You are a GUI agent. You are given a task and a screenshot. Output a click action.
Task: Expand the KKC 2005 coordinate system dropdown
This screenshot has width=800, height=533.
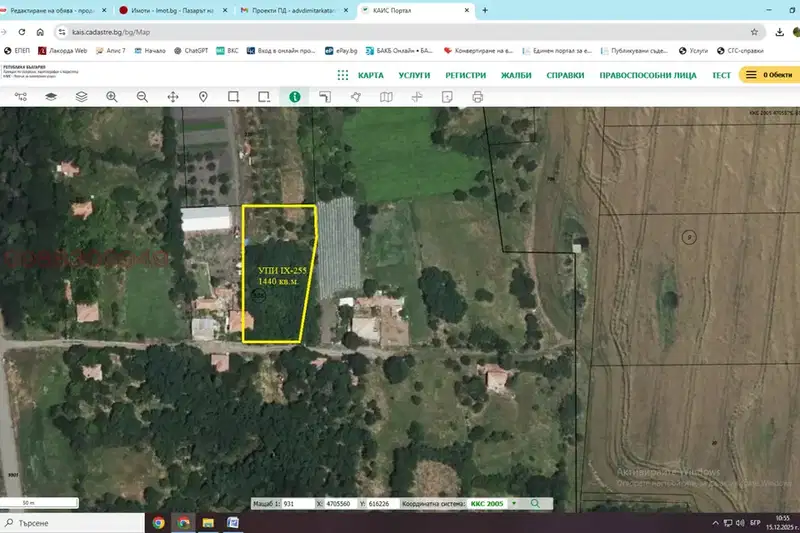514,503
